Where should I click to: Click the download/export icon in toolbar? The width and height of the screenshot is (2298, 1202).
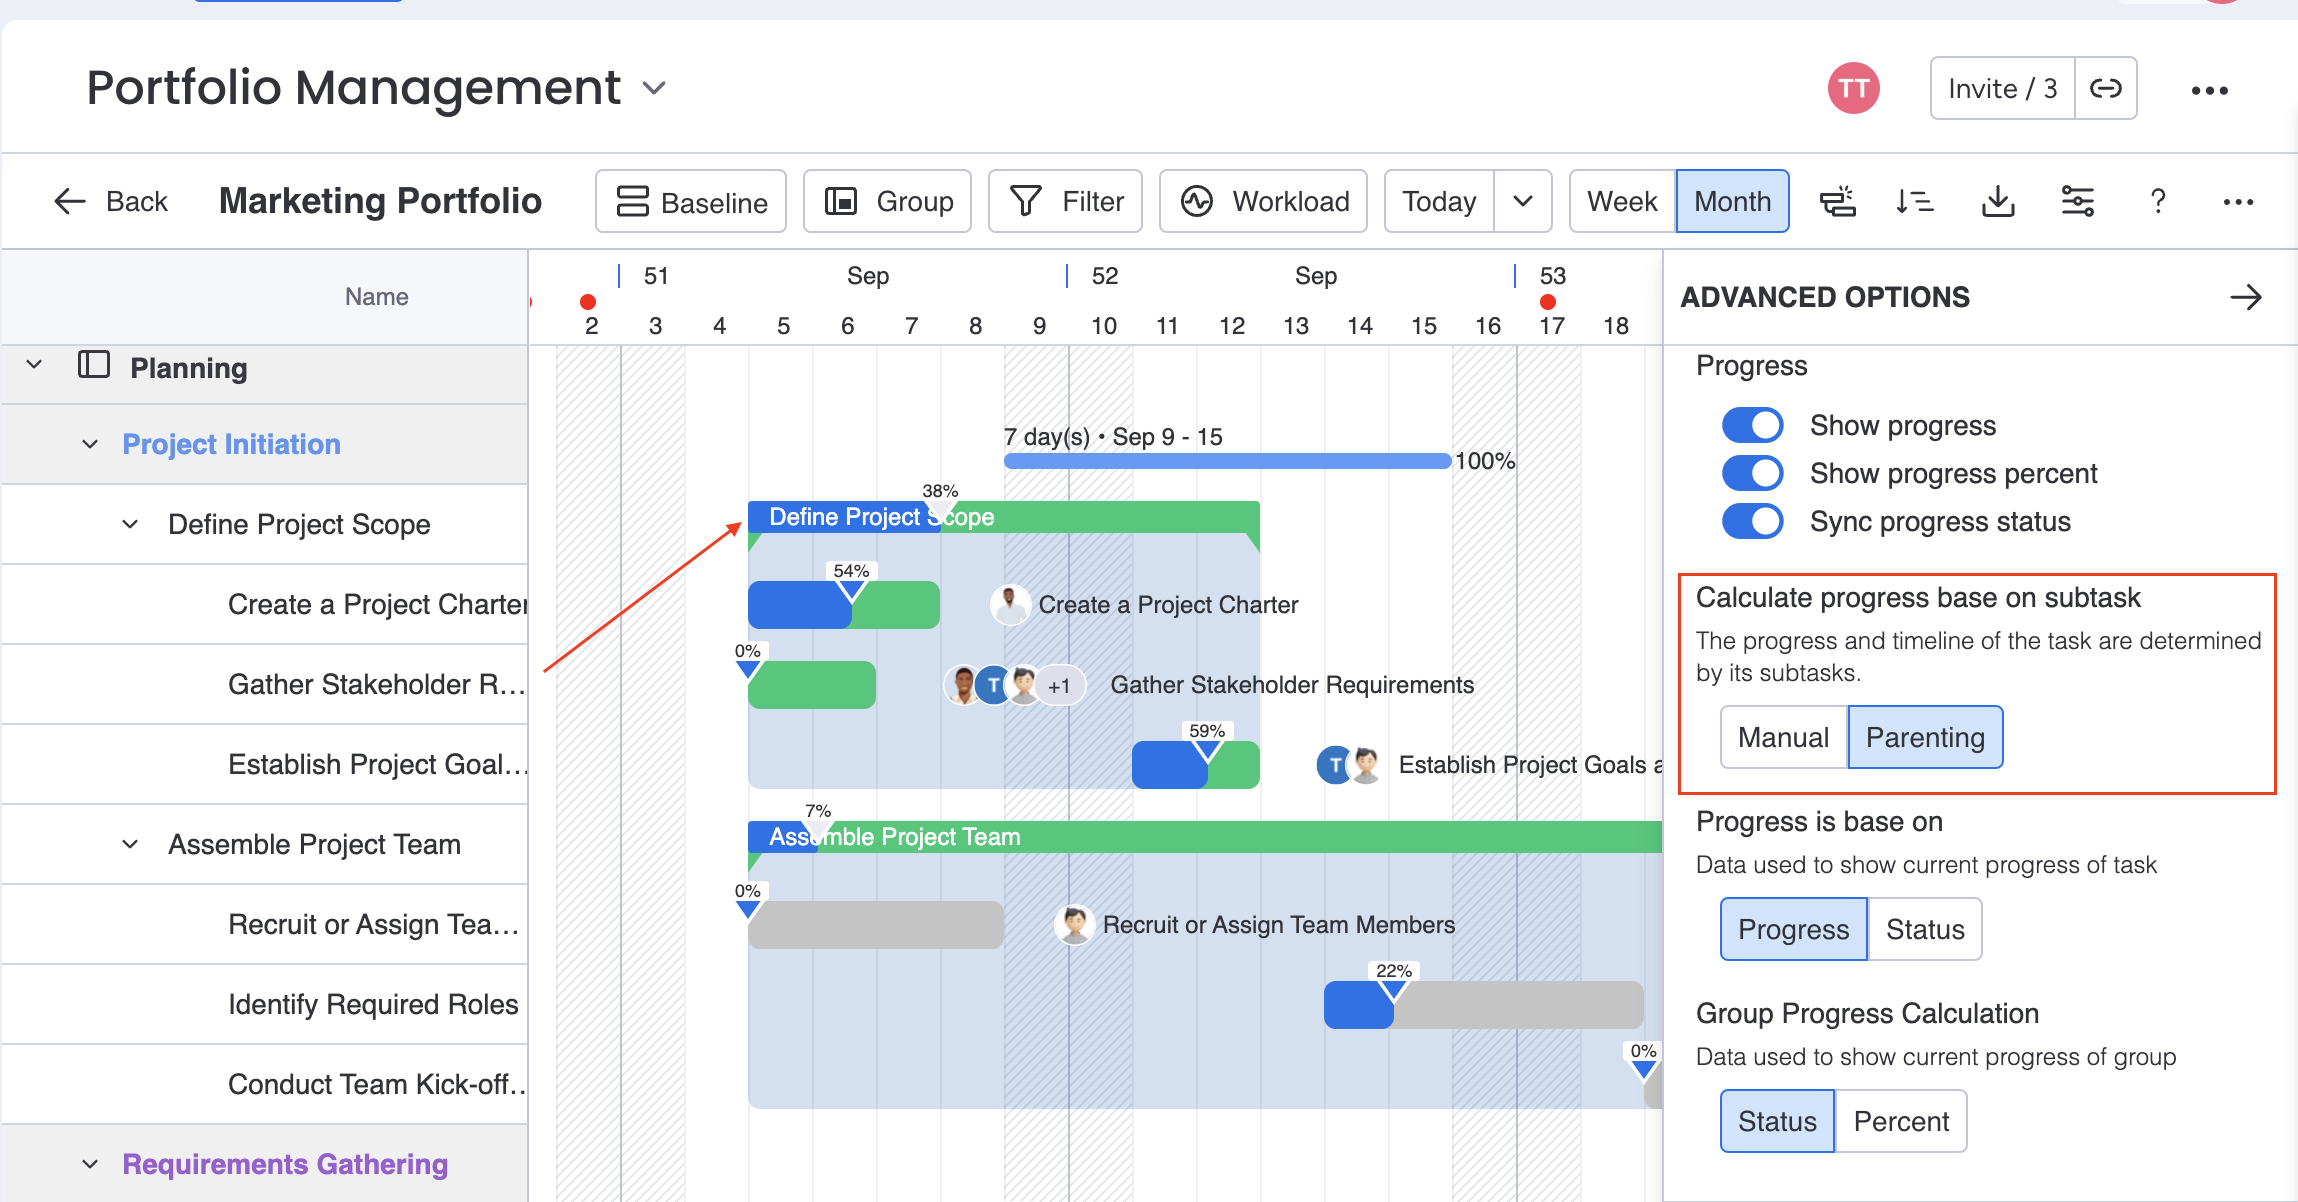pyautogui.click(x=1997, y=201)
